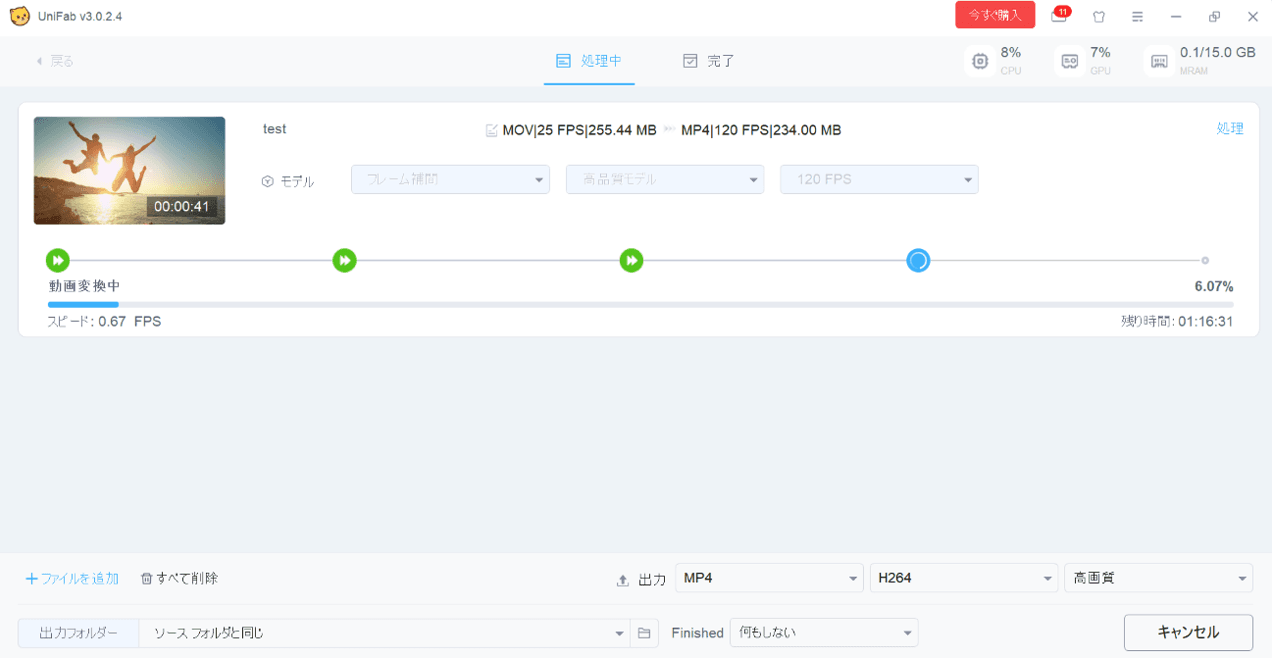Viewport: 1272px width, 658px height.
Task: Click the first green completed step marker
Action: click(x=58, y=261)
